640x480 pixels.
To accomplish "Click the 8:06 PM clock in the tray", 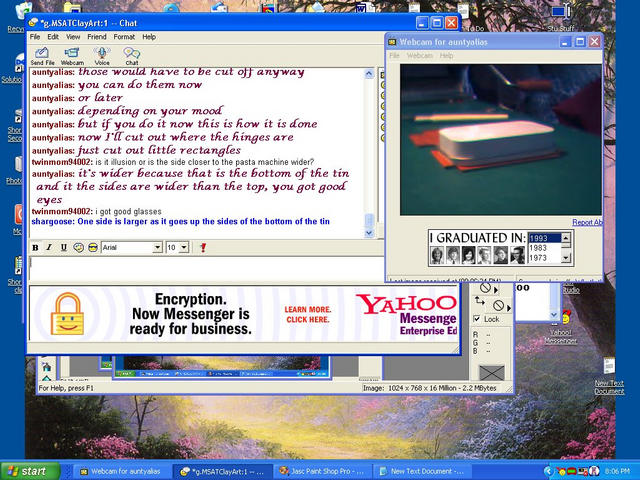I will point(617,471).
